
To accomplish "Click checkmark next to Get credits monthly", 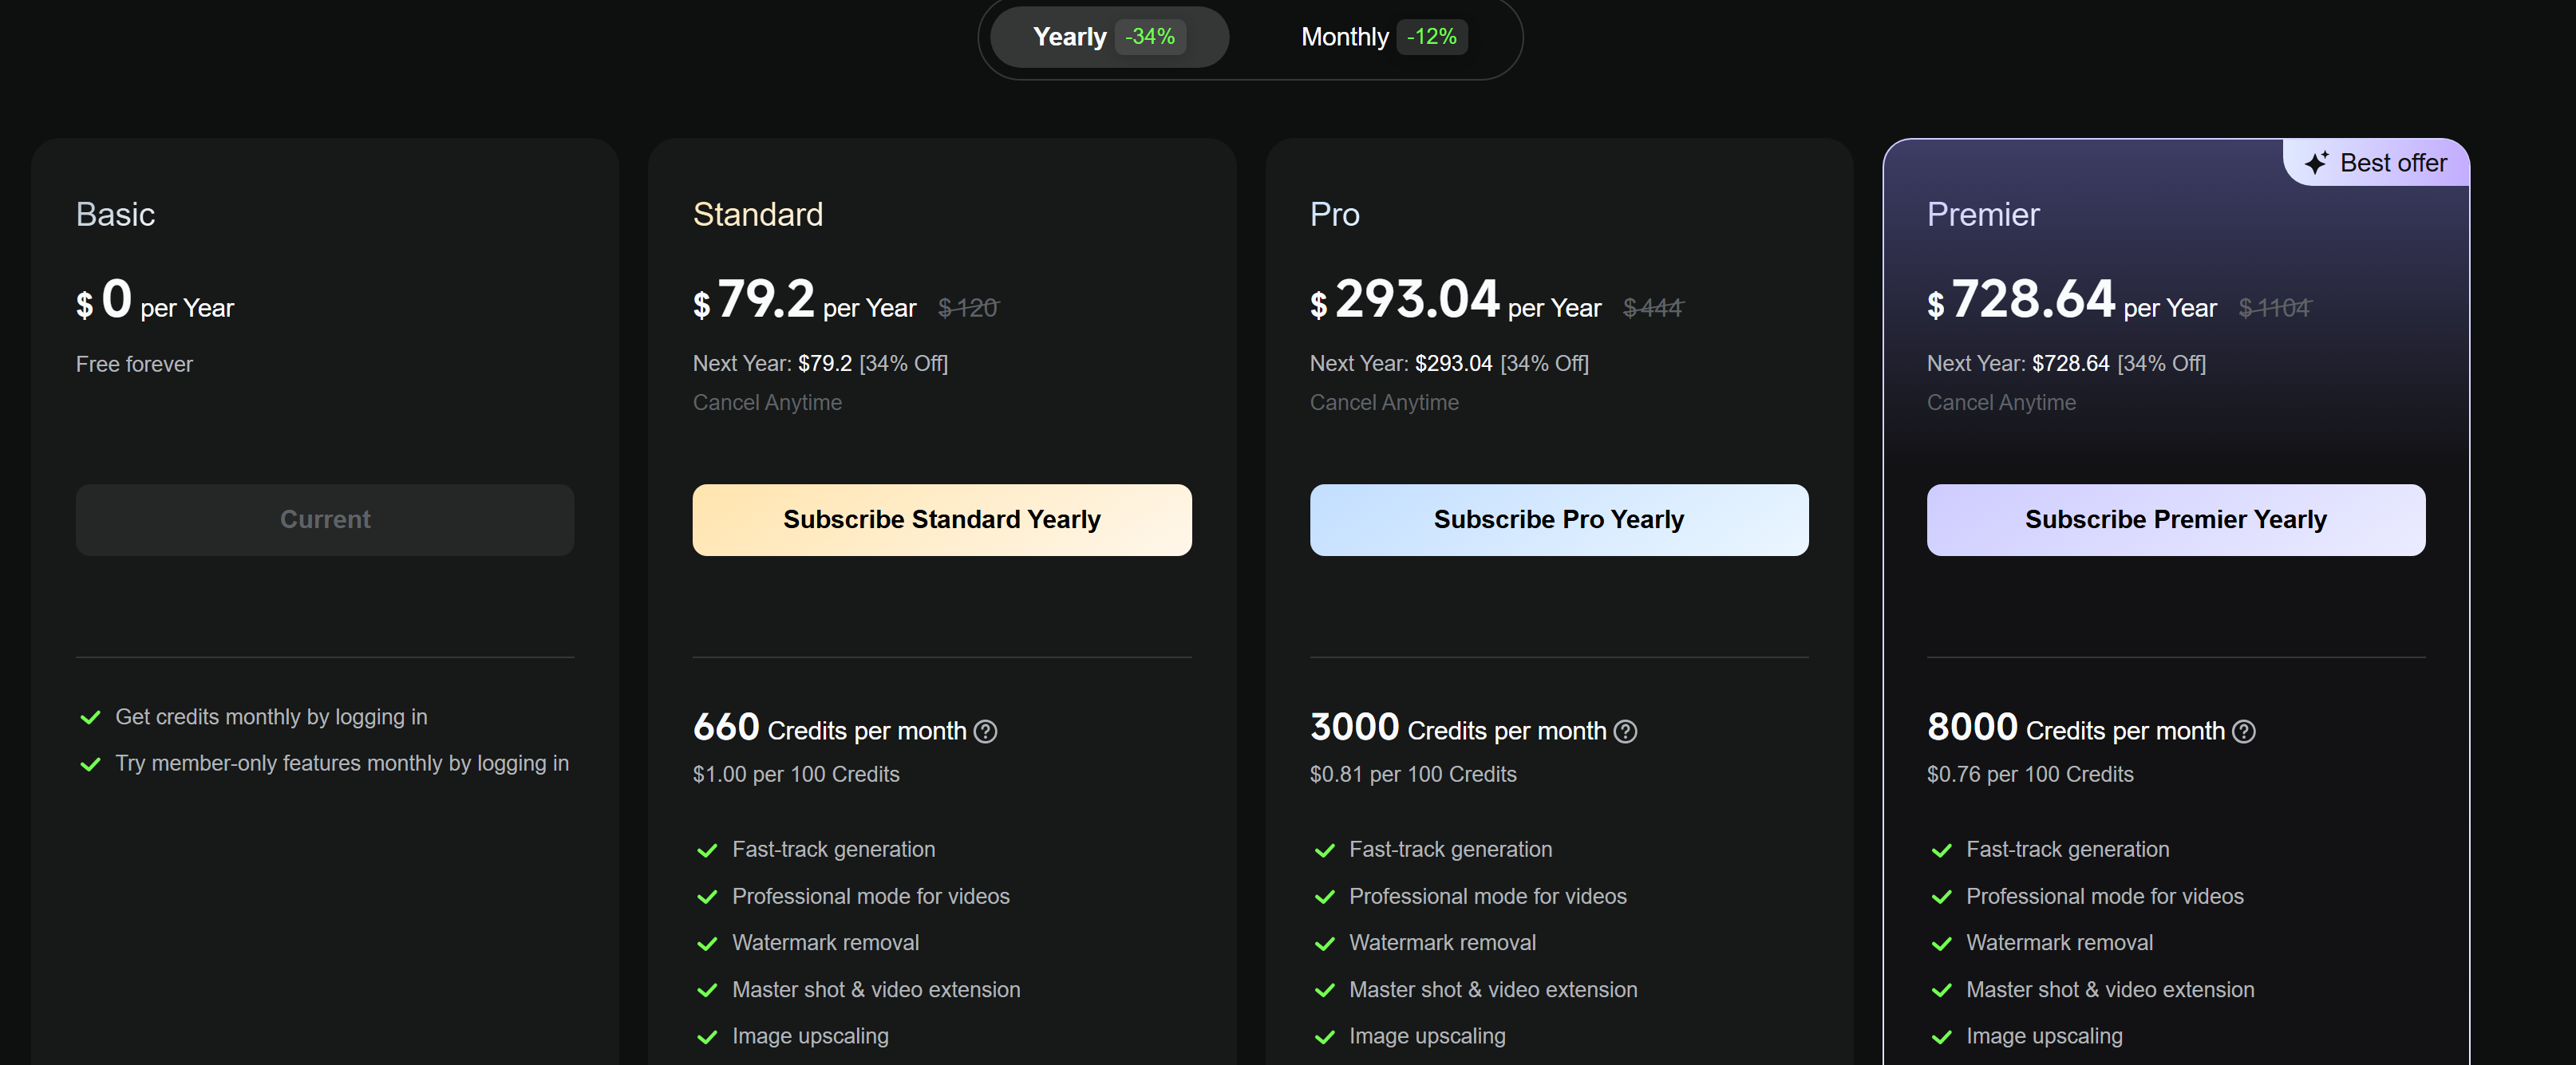I will tap(90, 718).
